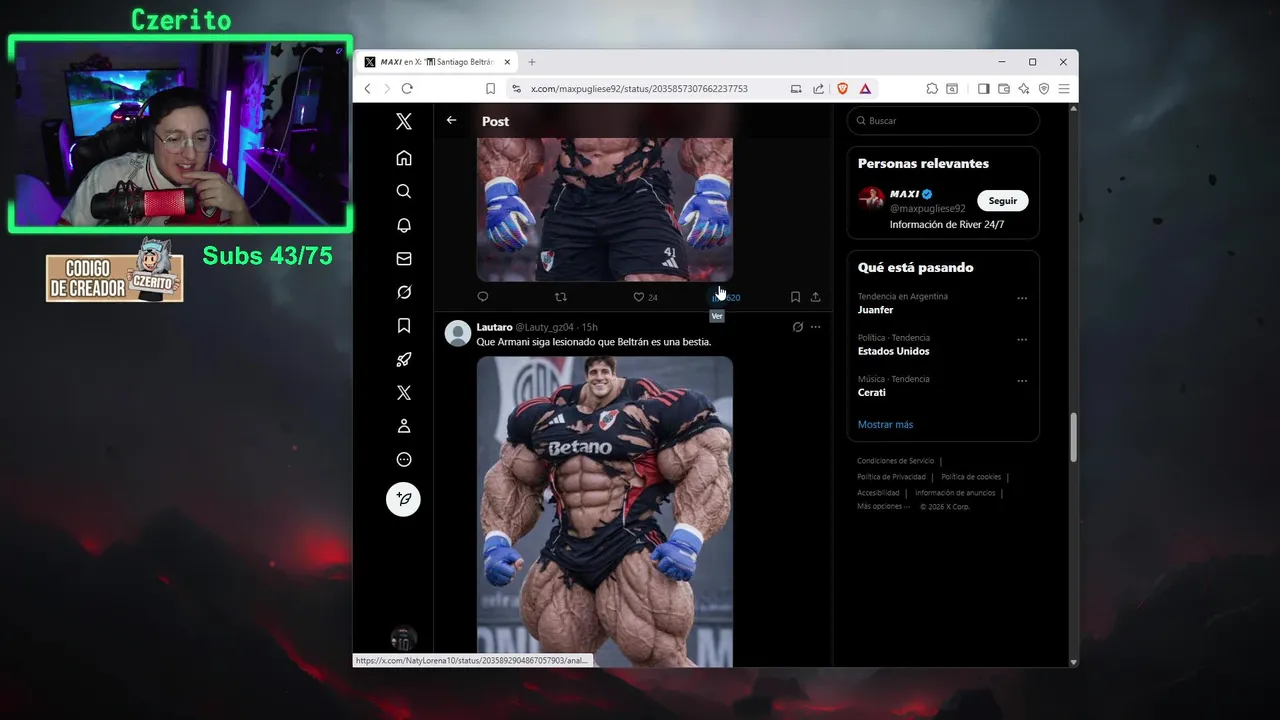
Task: Open Leo AI sparkle icon
Action: [x=1024, y=89]
